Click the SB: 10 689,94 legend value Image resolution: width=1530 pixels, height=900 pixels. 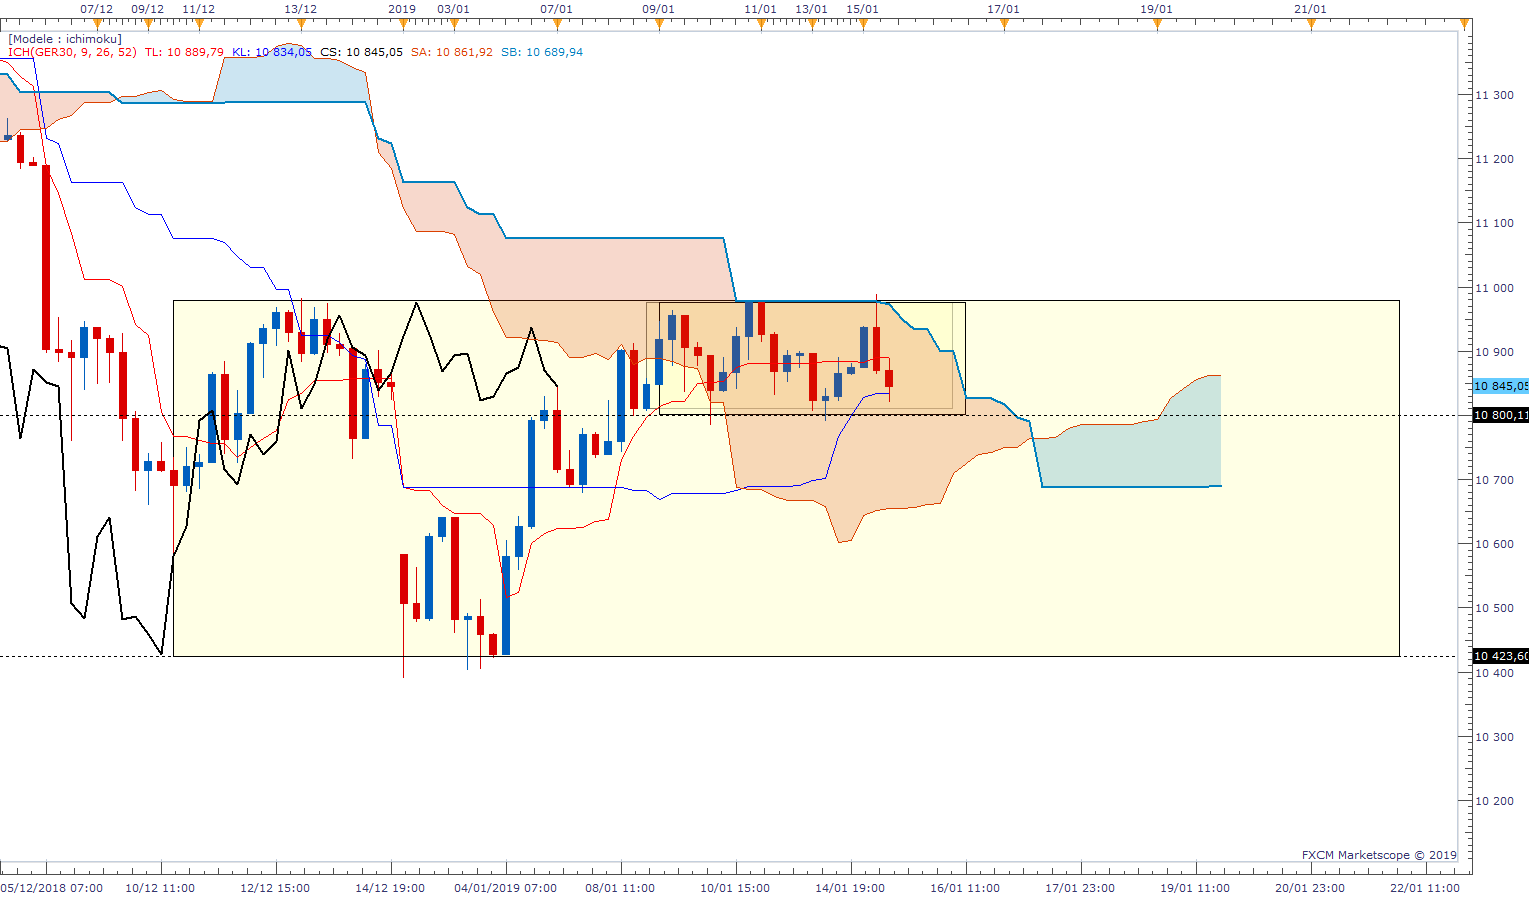click(542, 52)
